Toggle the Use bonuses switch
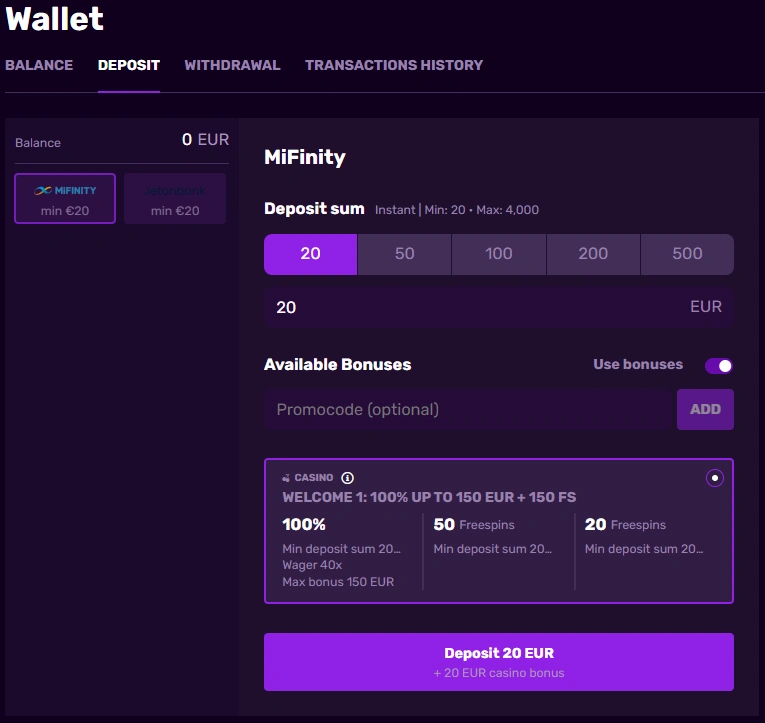 [x=718, y=365]
